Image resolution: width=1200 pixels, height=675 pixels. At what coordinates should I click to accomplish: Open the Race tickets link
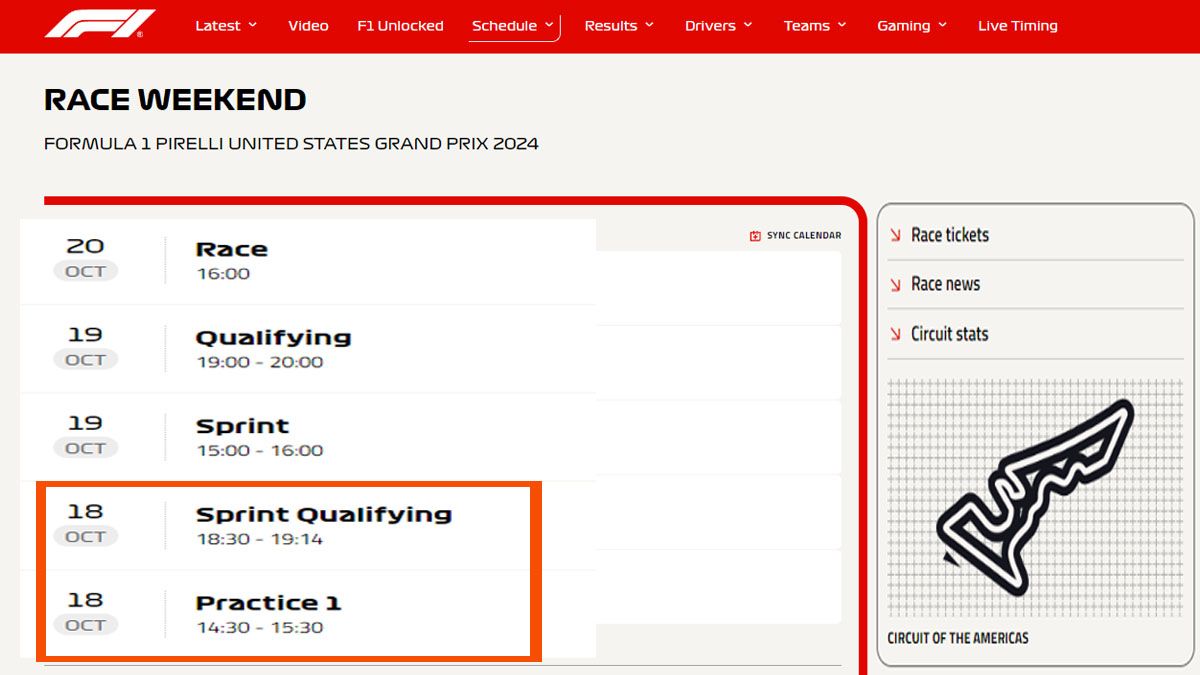coord(950,235)
